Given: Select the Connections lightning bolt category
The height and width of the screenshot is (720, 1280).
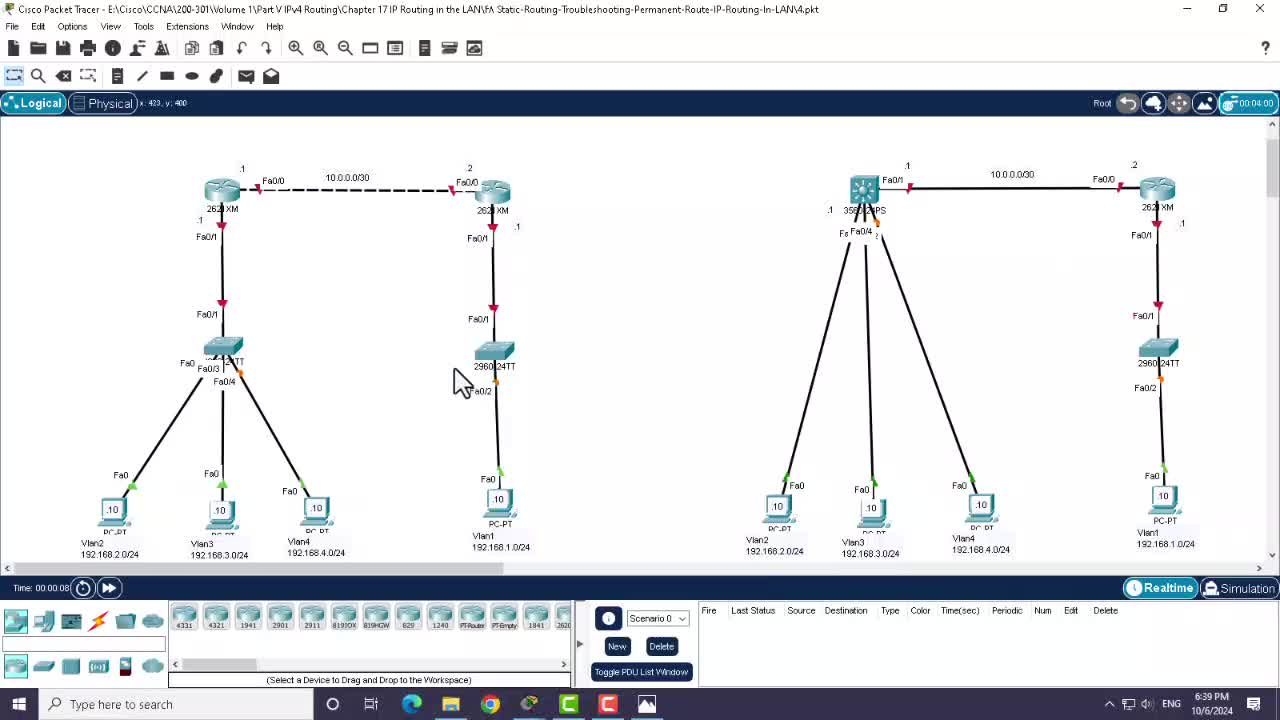Looking at the screenshot, I should coord(98,621).
